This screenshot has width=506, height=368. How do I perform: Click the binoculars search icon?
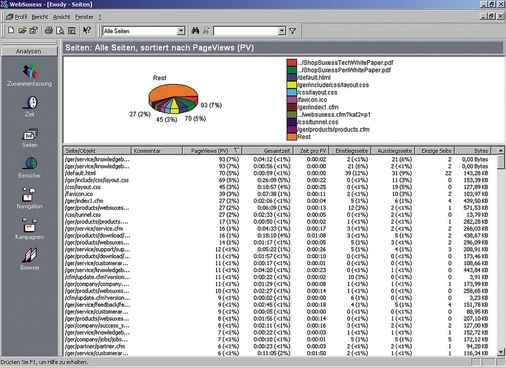[195, 31]
